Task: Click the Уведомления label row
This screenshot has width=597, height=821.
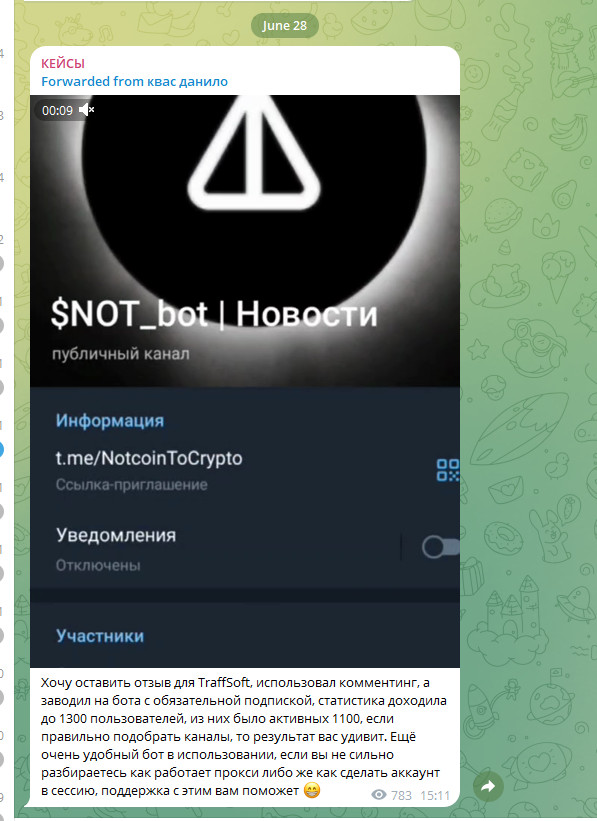Action: (x=116, y=535)
